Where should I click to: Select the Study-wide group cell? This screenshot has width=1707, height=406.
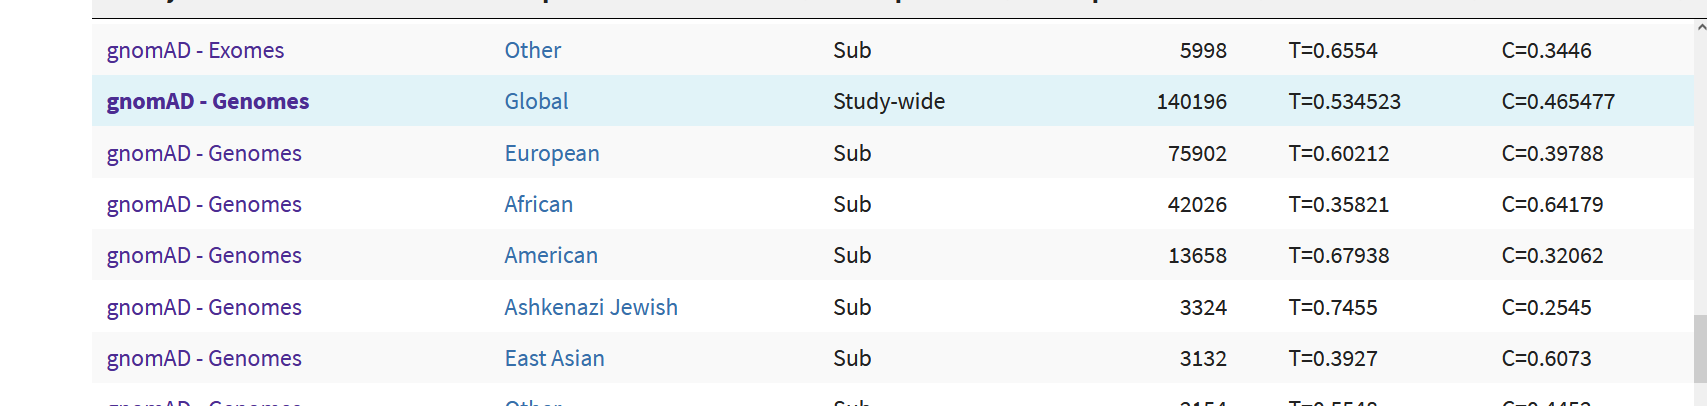[x=889, y=101]
